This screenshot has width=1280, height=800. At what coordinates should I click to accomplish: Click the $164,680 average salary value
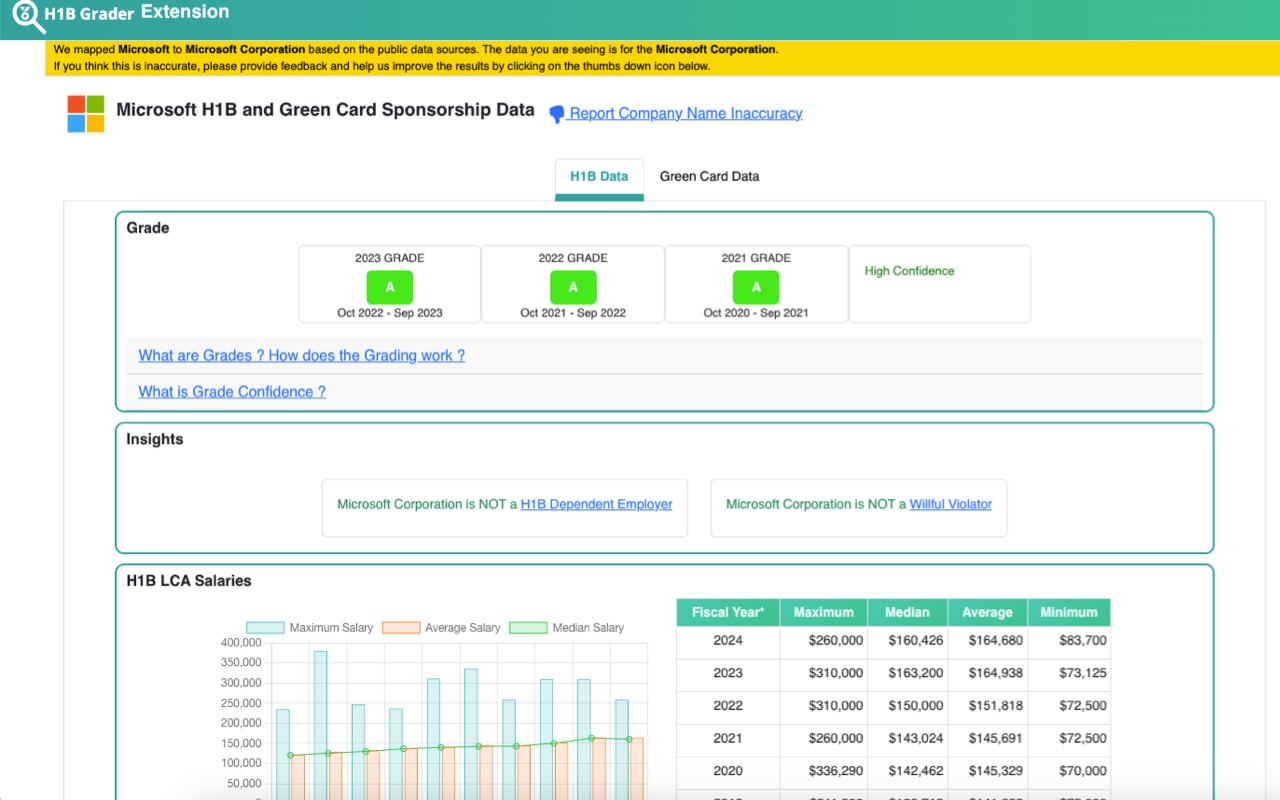point(995,641)
